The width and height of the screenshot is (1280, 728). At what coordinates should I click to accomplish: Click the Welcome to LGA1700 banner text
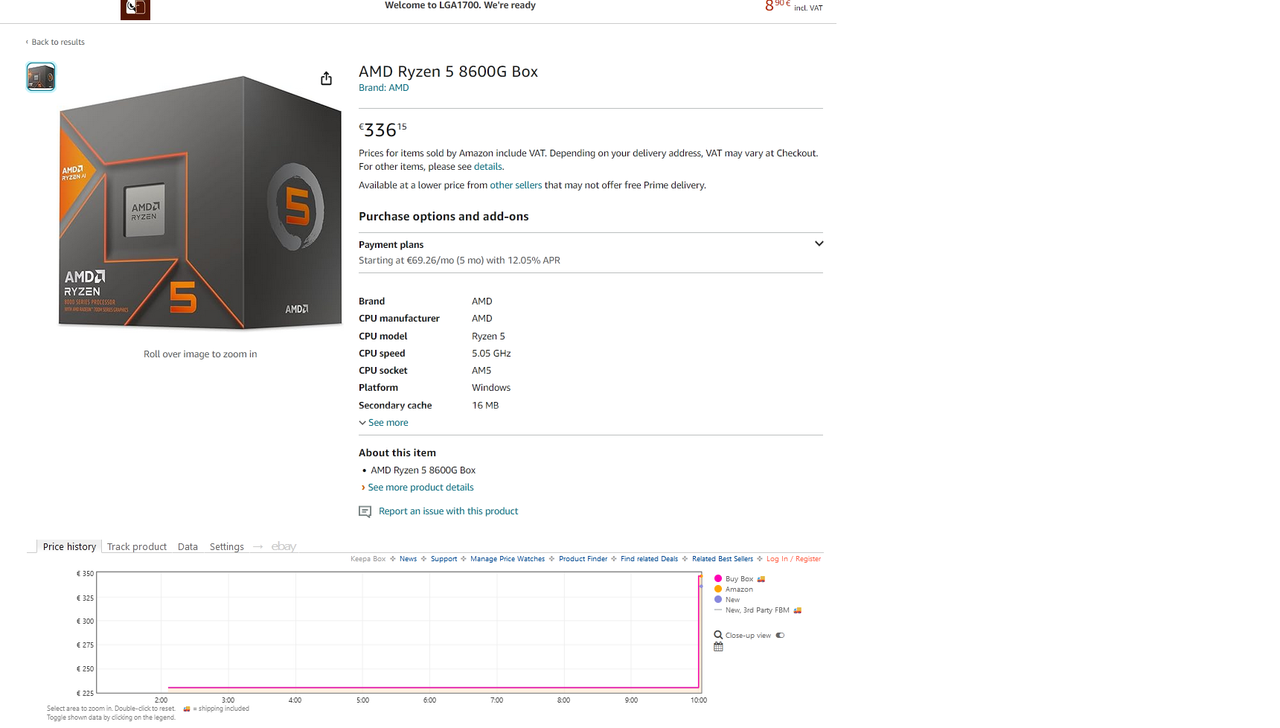[x=460, y=6]
